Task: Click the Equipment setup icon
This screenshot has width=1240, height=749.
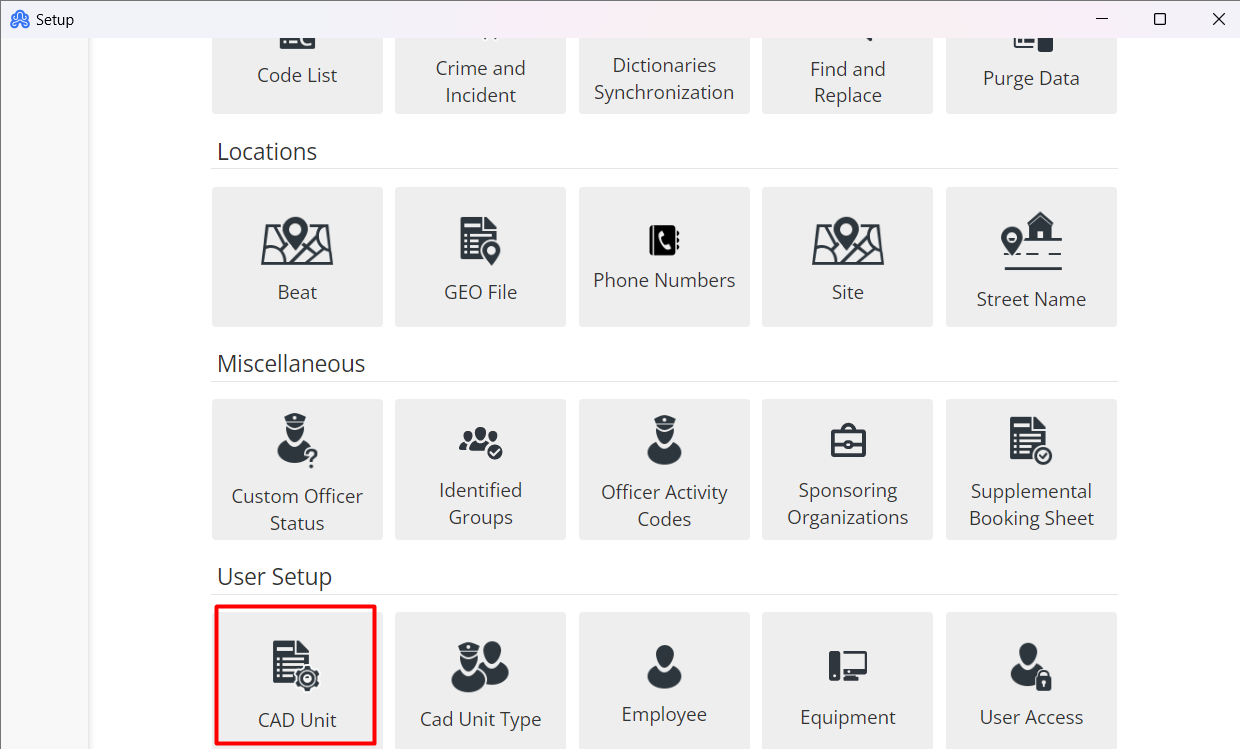Action: tap(847, 670)
